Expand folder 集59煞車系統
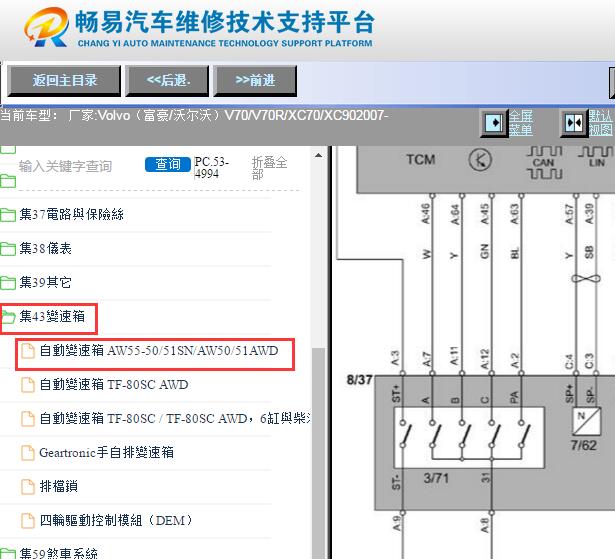Screen dimensions: 615x559 pos(59,553)
